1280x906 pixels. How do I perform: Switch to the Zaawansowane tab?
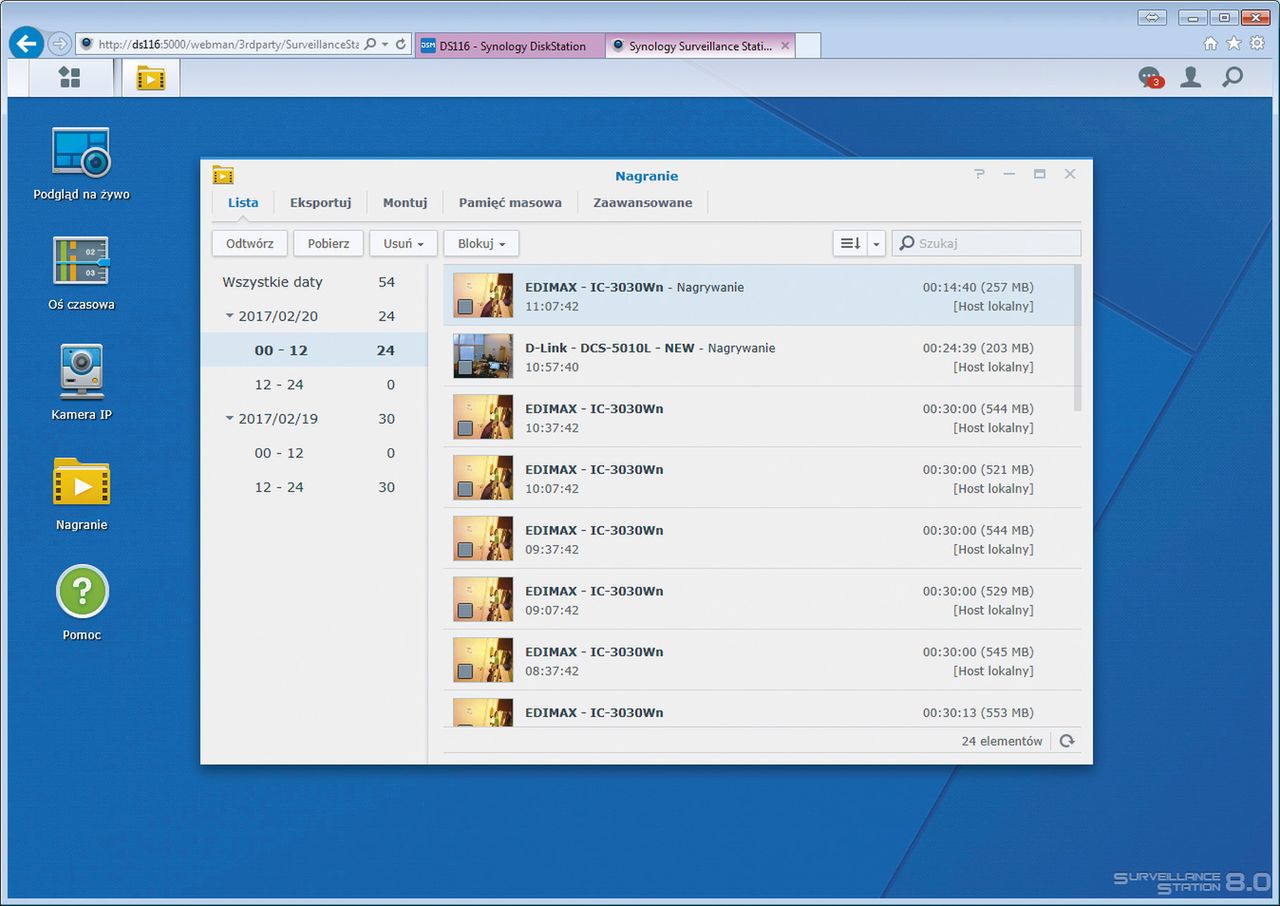[x=643, y=202]
